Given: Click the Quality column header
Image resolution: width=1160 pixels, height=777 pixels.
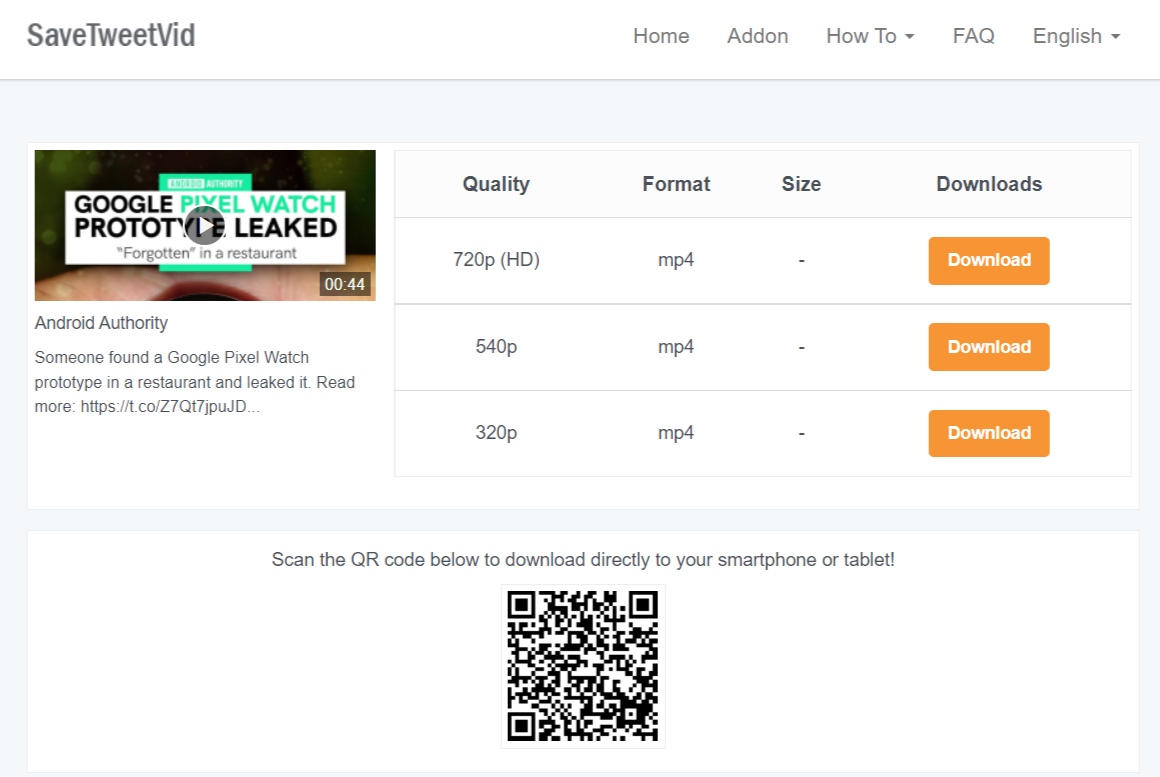Looking at the screenshot, I should coord(496,184).
